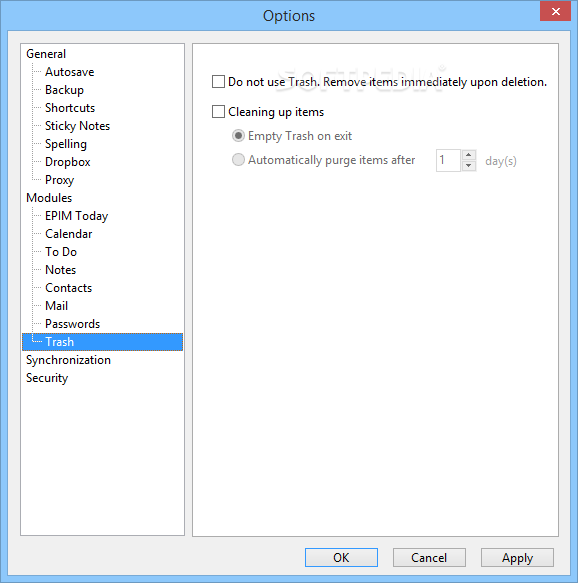Screen dimensions: 578x583
Task: Open Spelling options
Action: (66, 144)
